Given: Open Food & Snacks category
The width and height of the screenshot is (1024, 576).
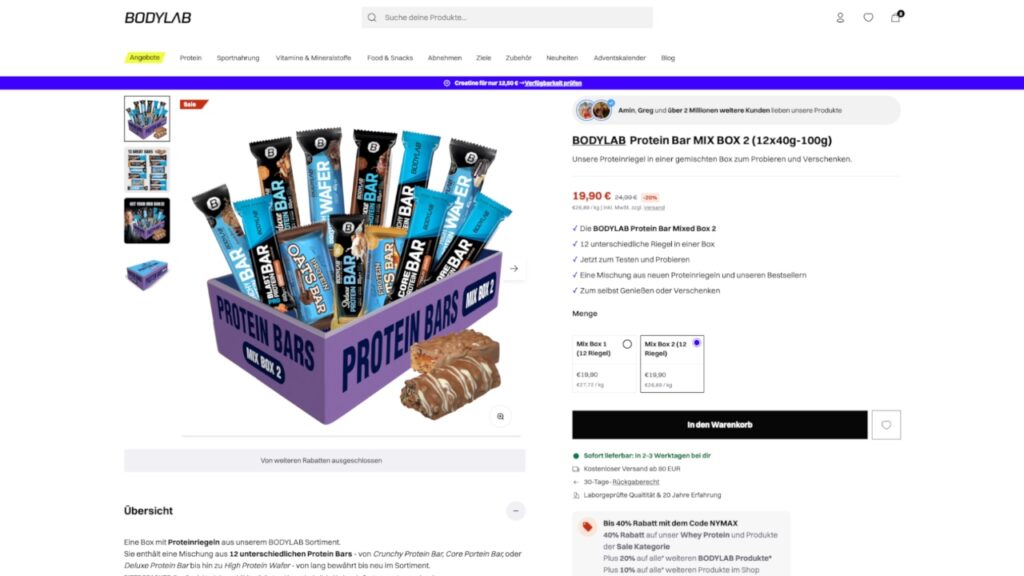Looking at the screenshot, I should (x=390, y=58).
